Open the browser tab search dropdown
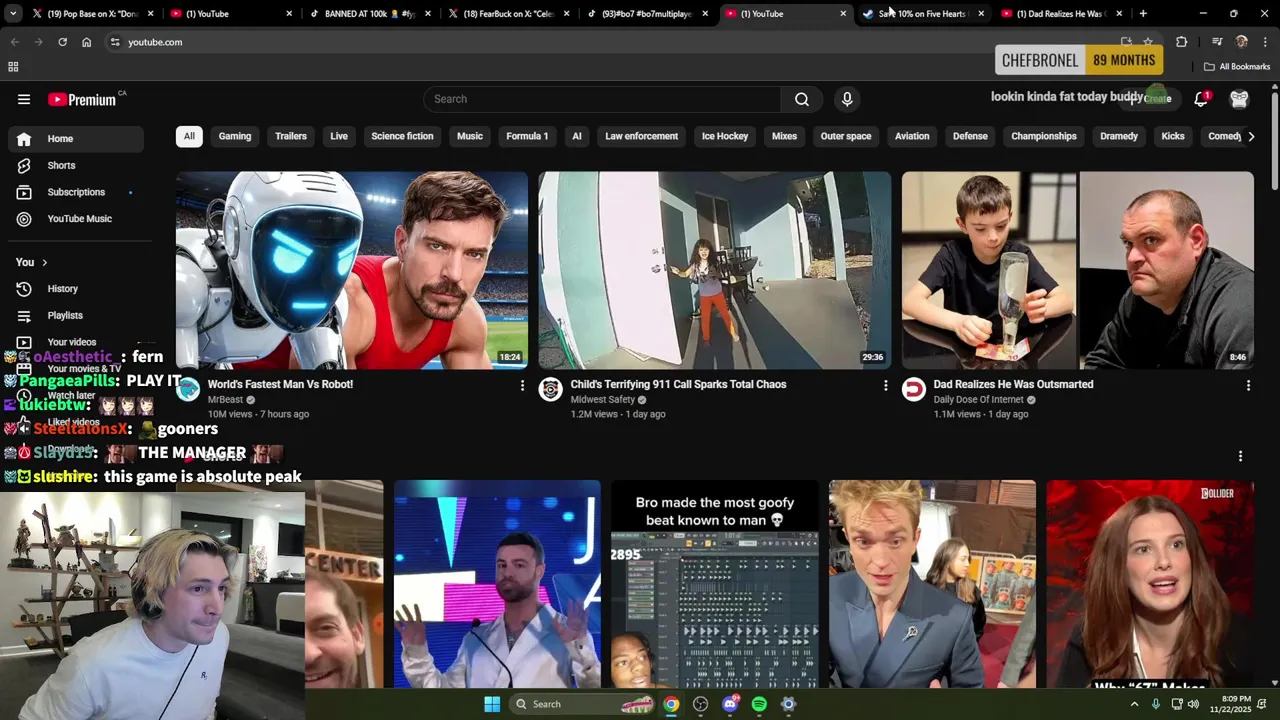 point(13,14)
